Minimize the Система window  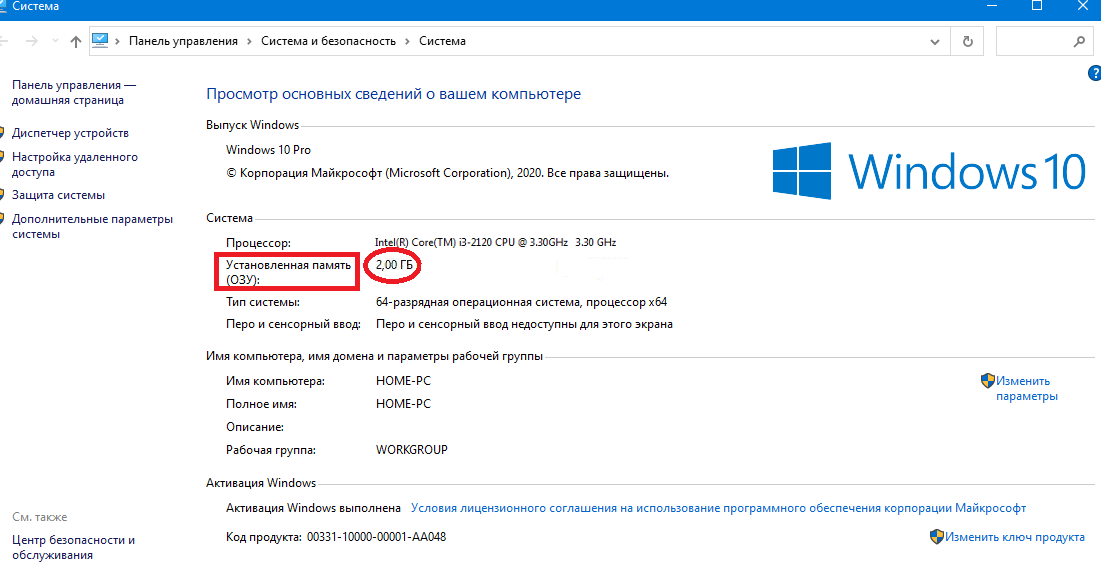(991, 6)
